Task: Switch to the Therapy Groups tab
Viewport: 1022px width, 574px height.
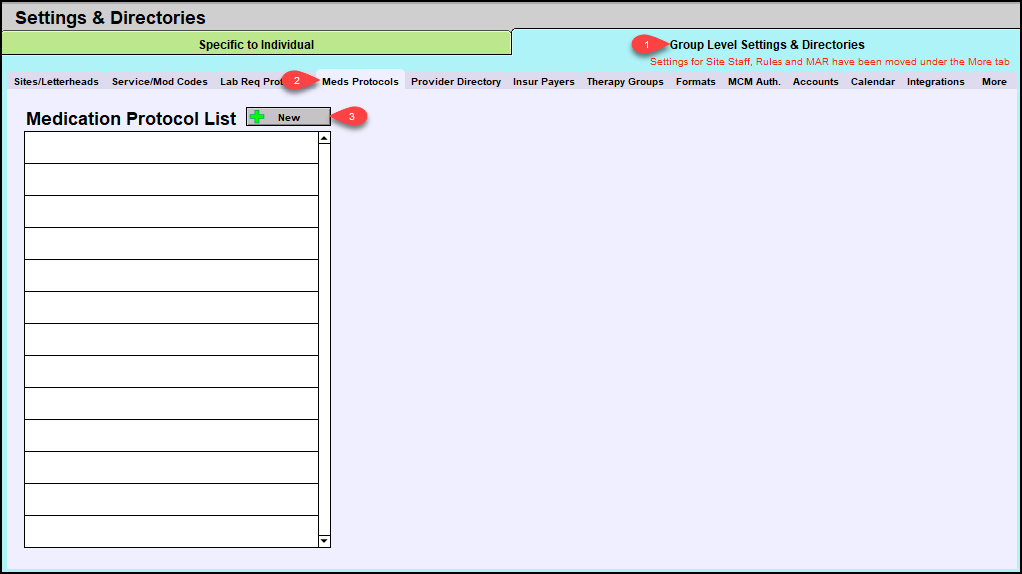Action: point(625,82)
